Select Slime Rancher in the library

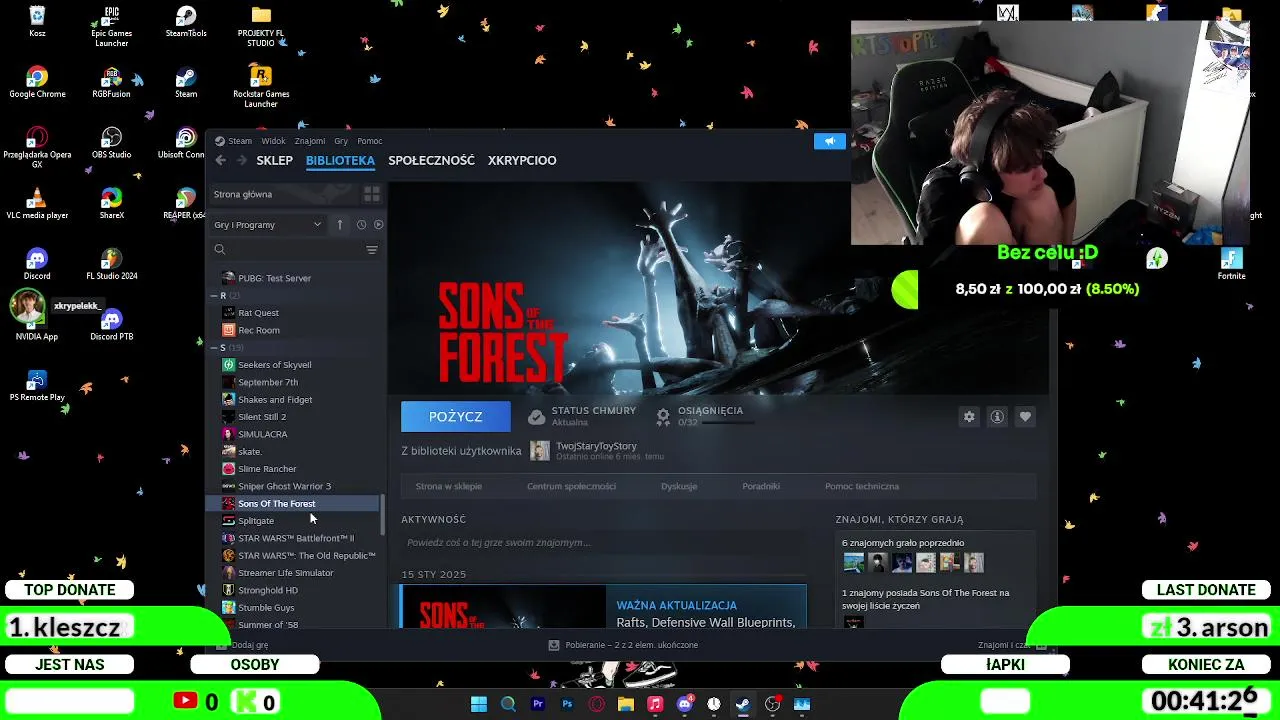pyautogui.click(x=267, y=469)
